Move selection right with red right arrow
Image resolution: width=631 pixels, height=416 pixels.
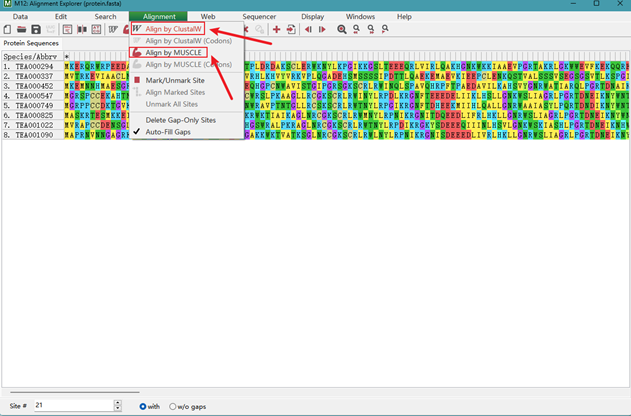click(322, 29)
